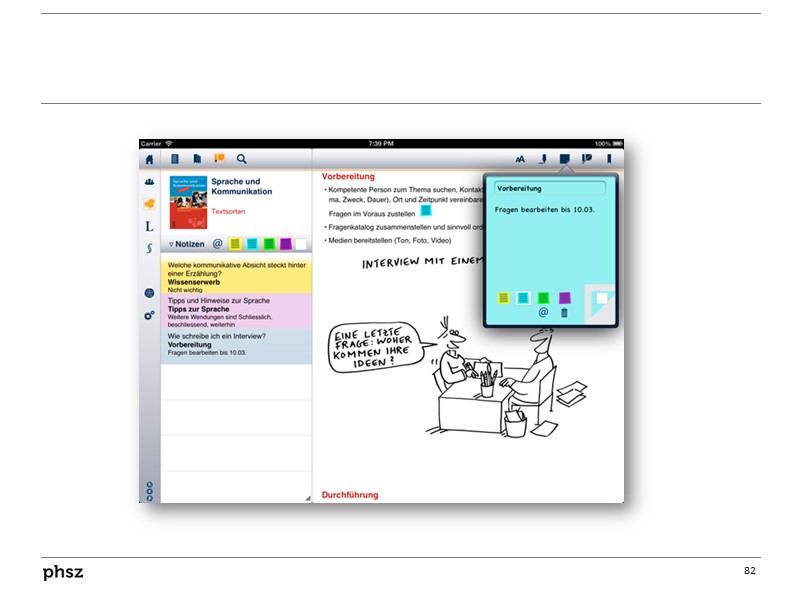Expand the three-dot menu at sidebar bottom
800x600 pixels.
coord(149,491)
